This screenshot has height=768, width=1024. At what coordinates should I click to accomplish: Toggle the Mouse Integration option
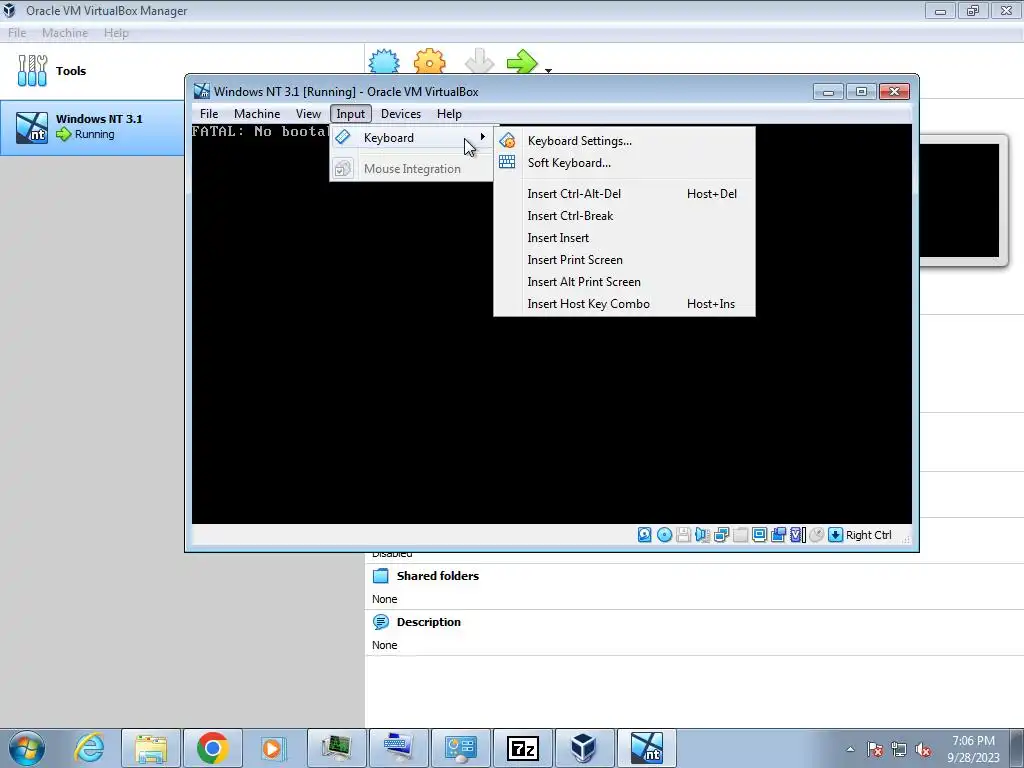point(411,168)
